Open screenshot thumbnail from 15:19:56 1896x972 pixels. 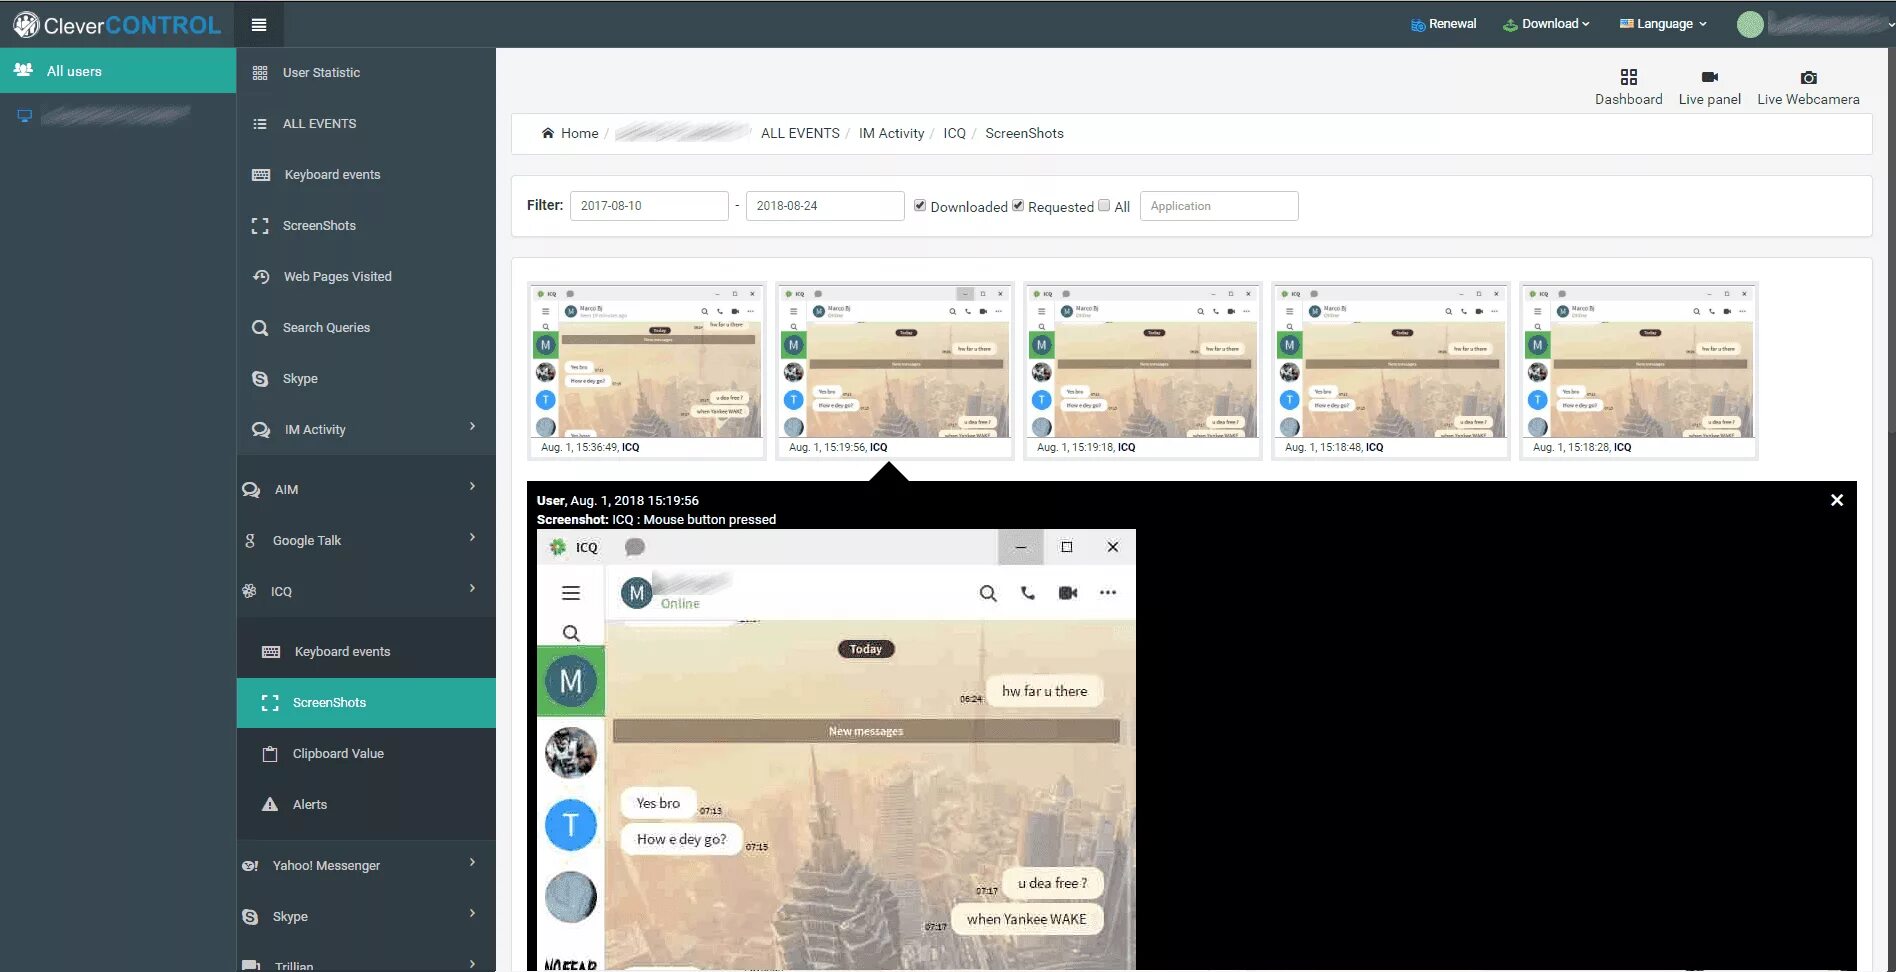[895, 371]
